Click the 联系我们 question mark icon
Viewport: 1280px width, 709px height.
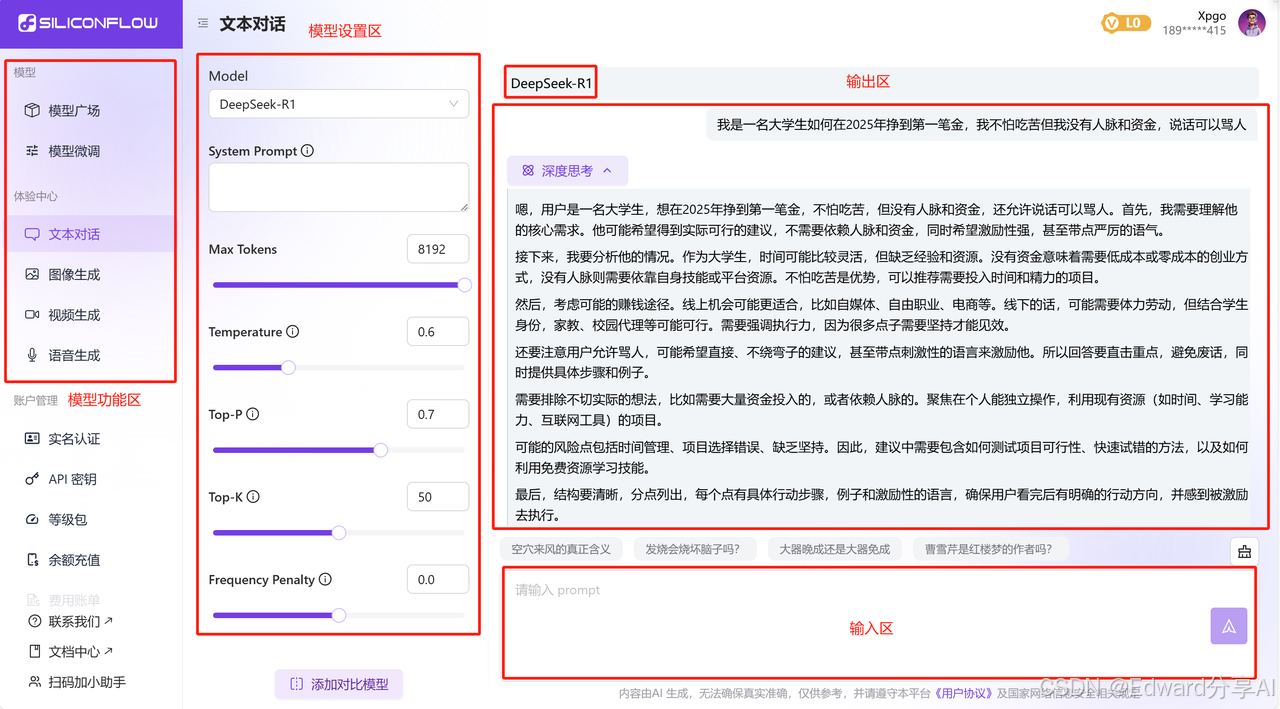pyautogui.click(x=35, y=621)
